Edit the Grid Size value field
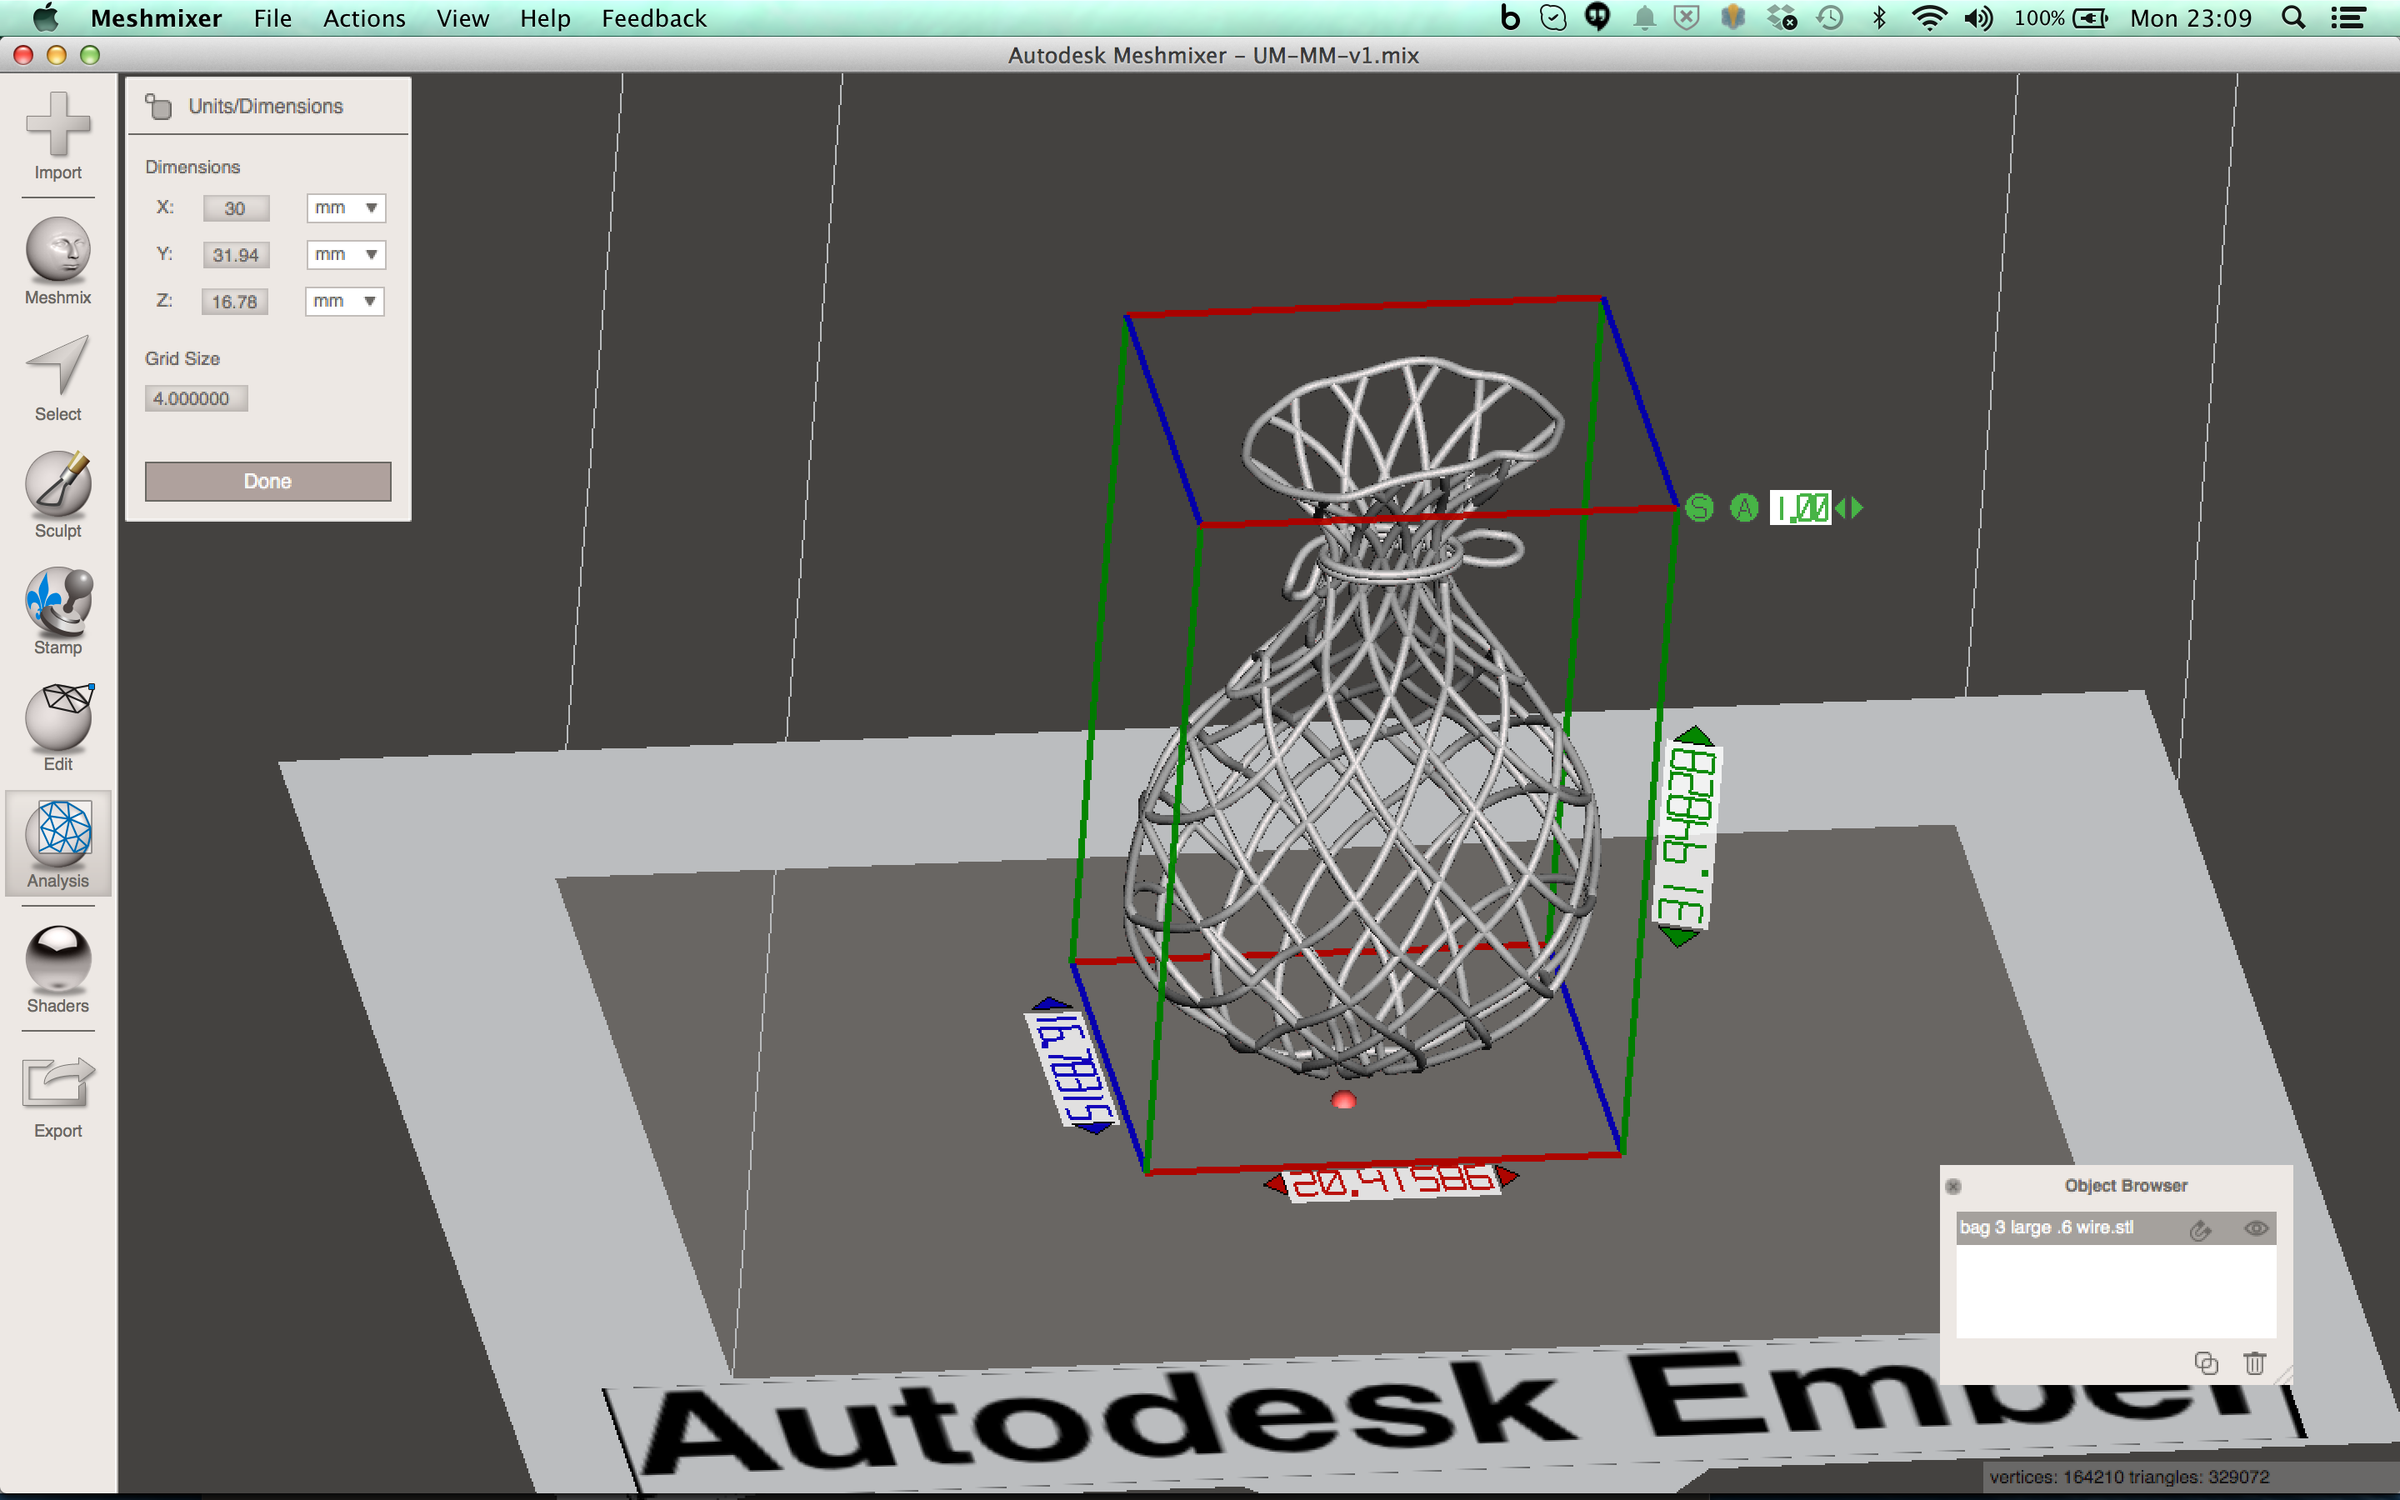 point(195,397)
